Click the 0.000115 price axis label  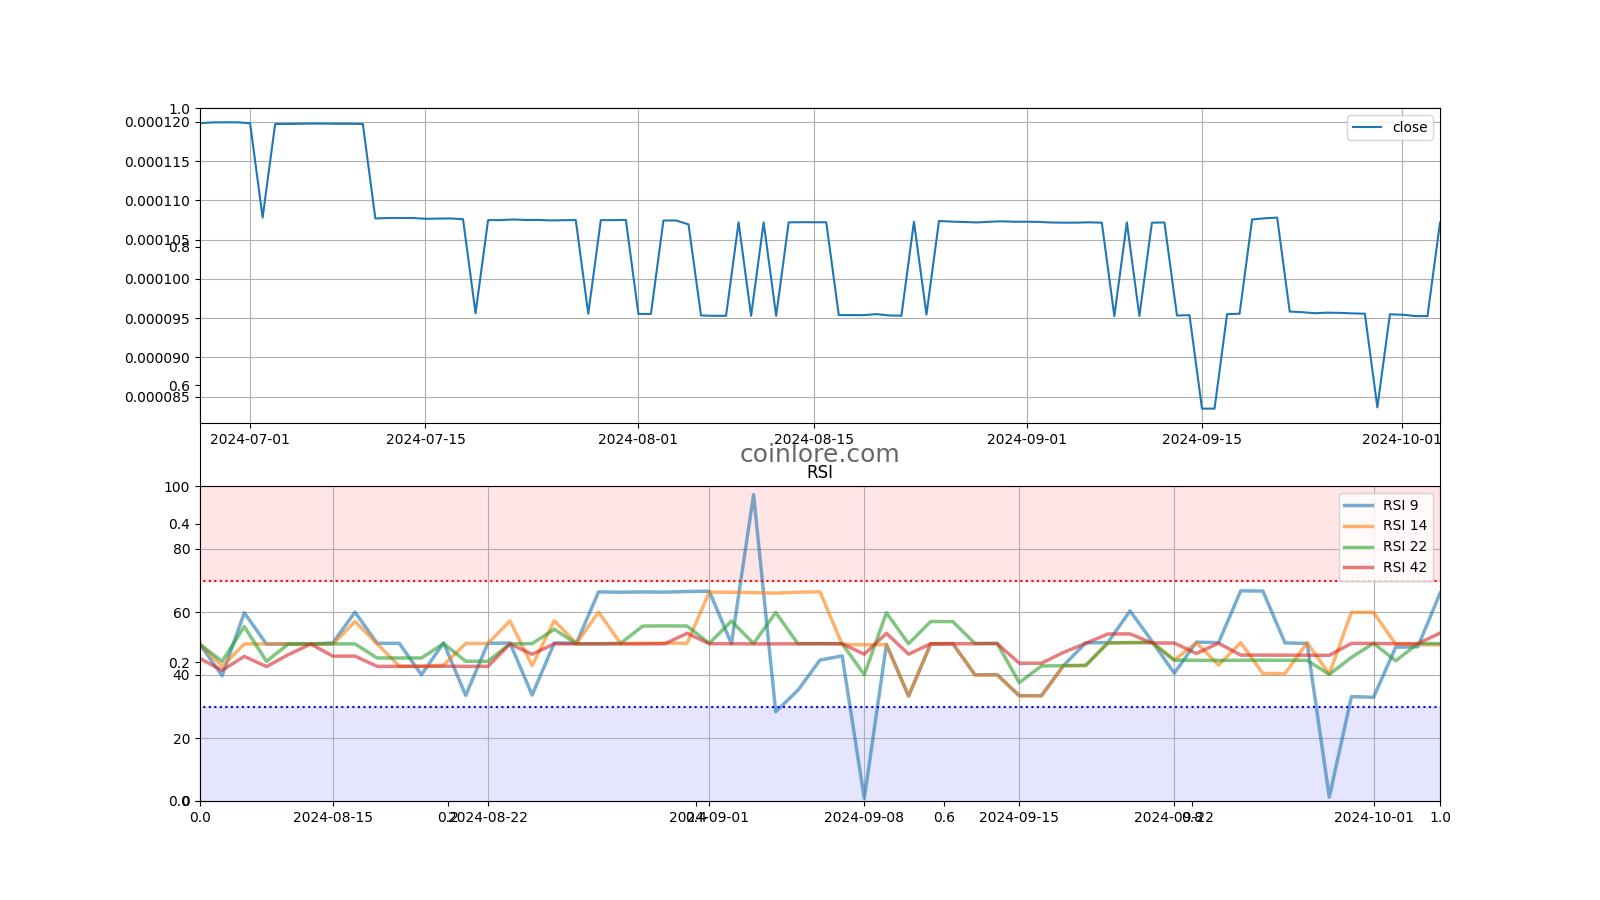(157, 161)
